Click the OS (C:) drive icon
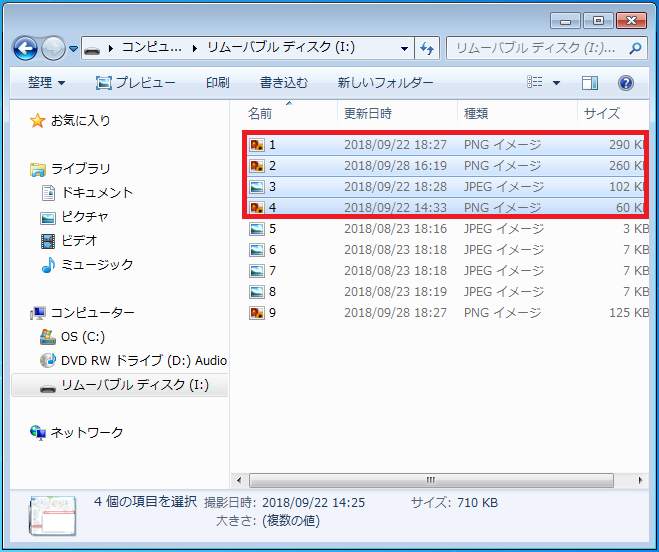Viewport: 659px width, 552px height. coord(48,337)
